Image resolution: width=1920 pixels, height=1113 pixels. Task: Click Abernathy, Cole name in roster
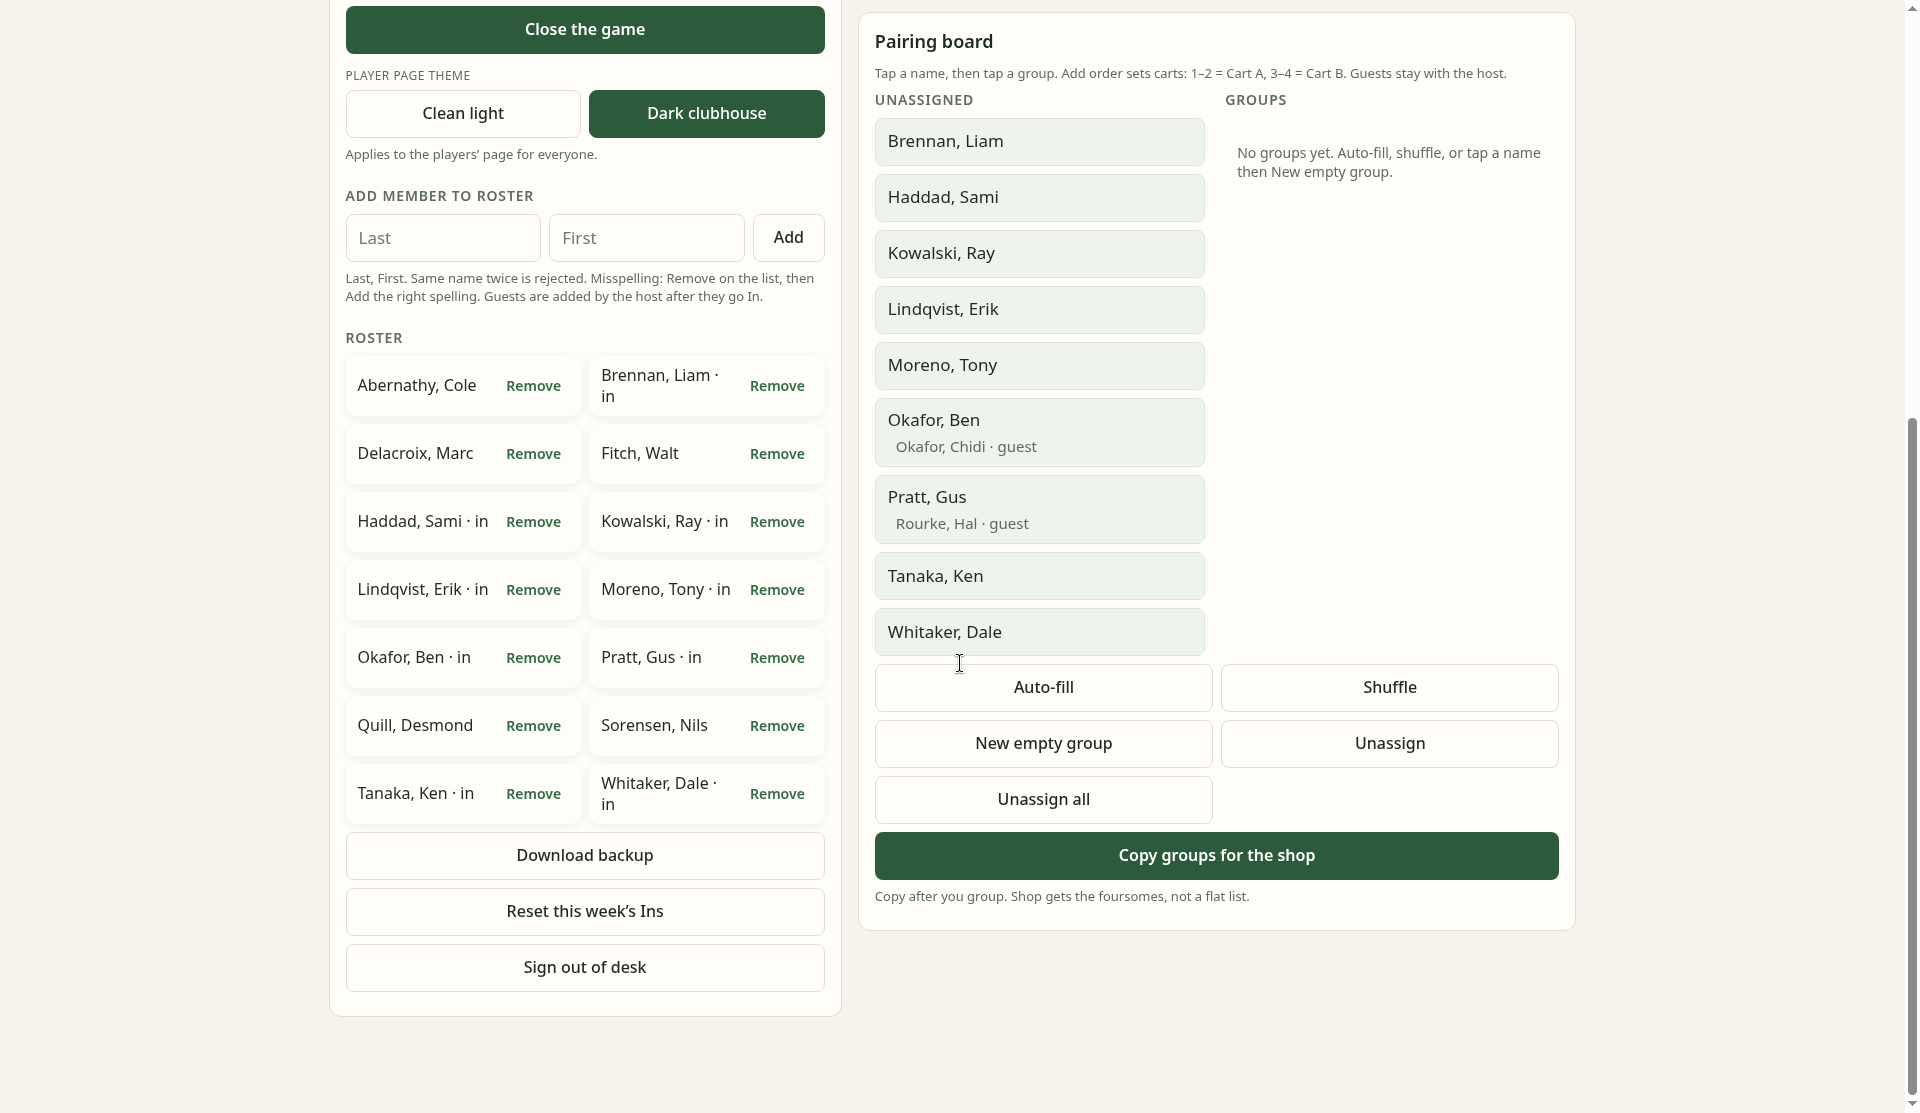(417, 386)
